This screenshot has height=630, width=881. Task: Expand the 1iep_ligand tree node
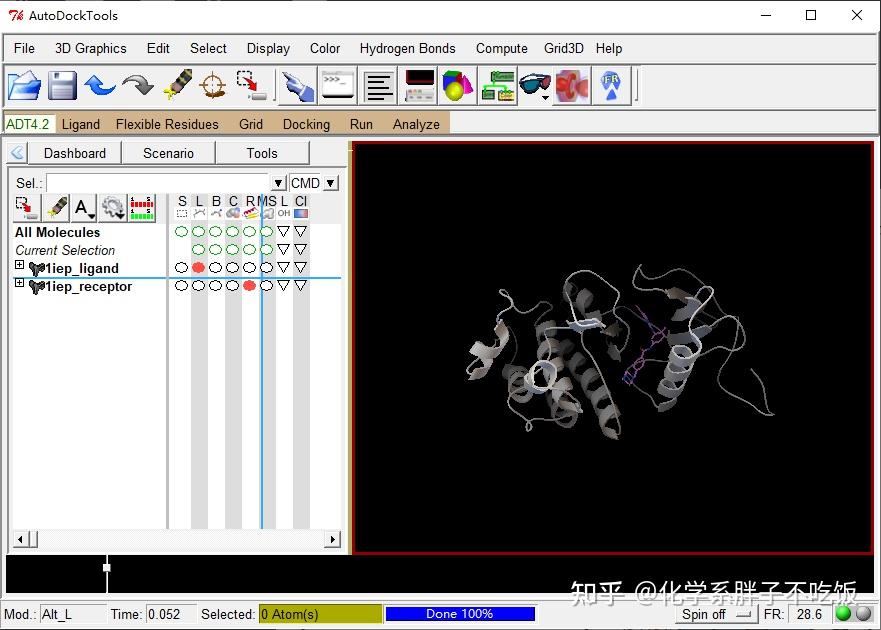tap(19, 266)
